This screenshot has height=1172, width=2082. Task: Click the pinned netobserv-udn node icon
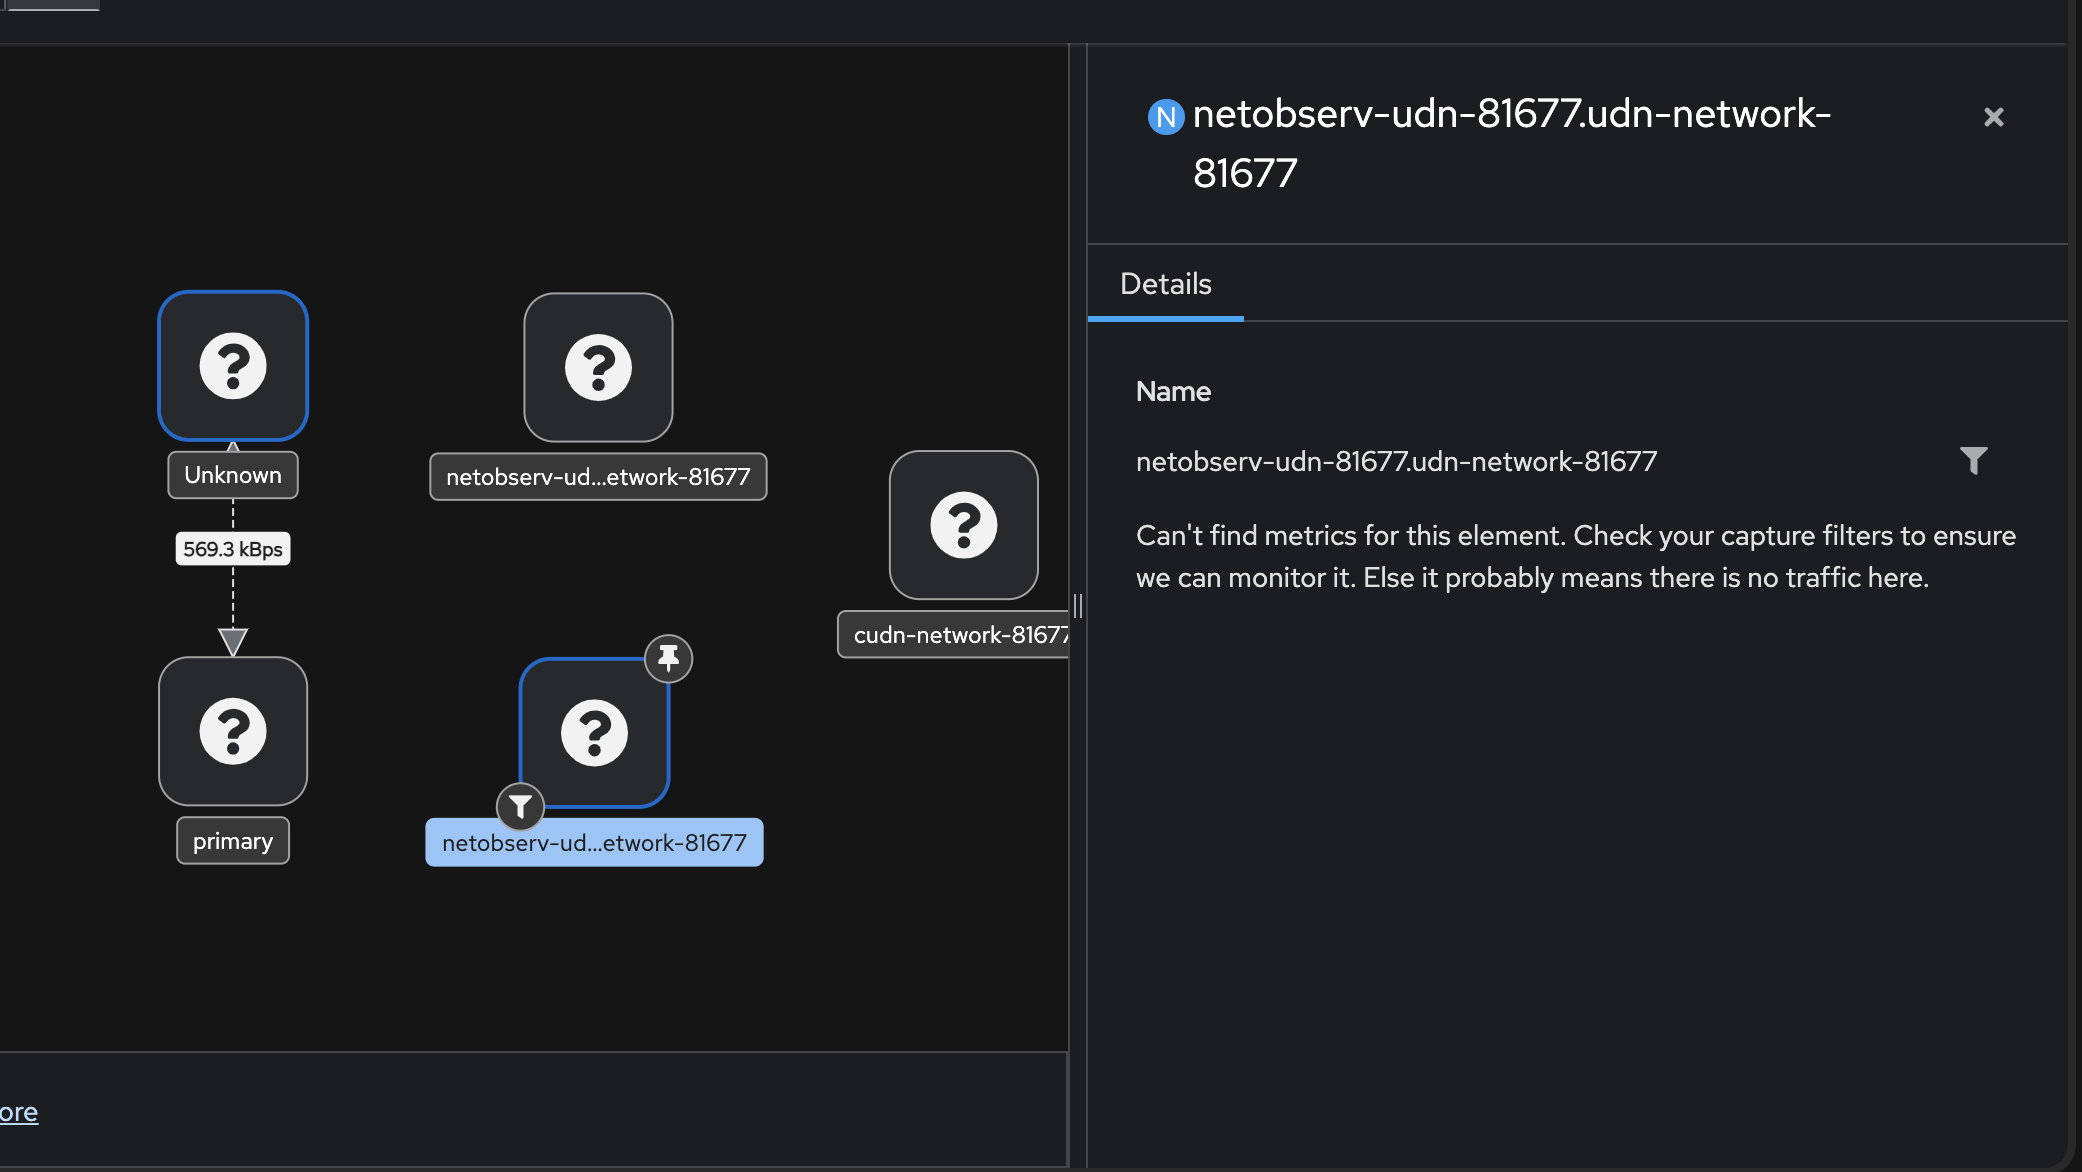click(x=594, y=733)
